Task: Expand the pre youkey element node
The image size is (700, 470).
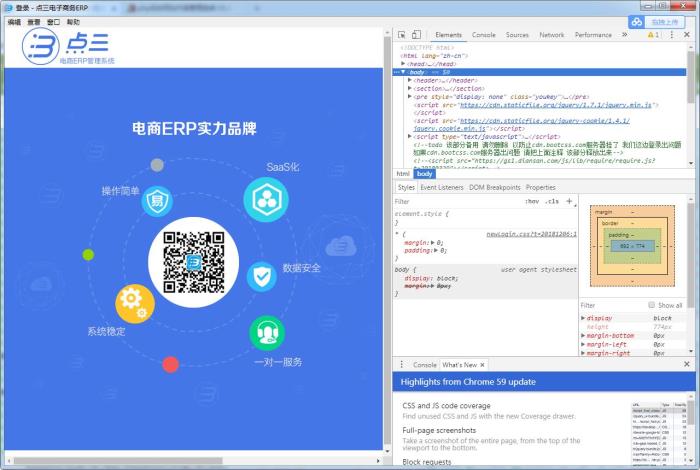Action: [410, 96]
